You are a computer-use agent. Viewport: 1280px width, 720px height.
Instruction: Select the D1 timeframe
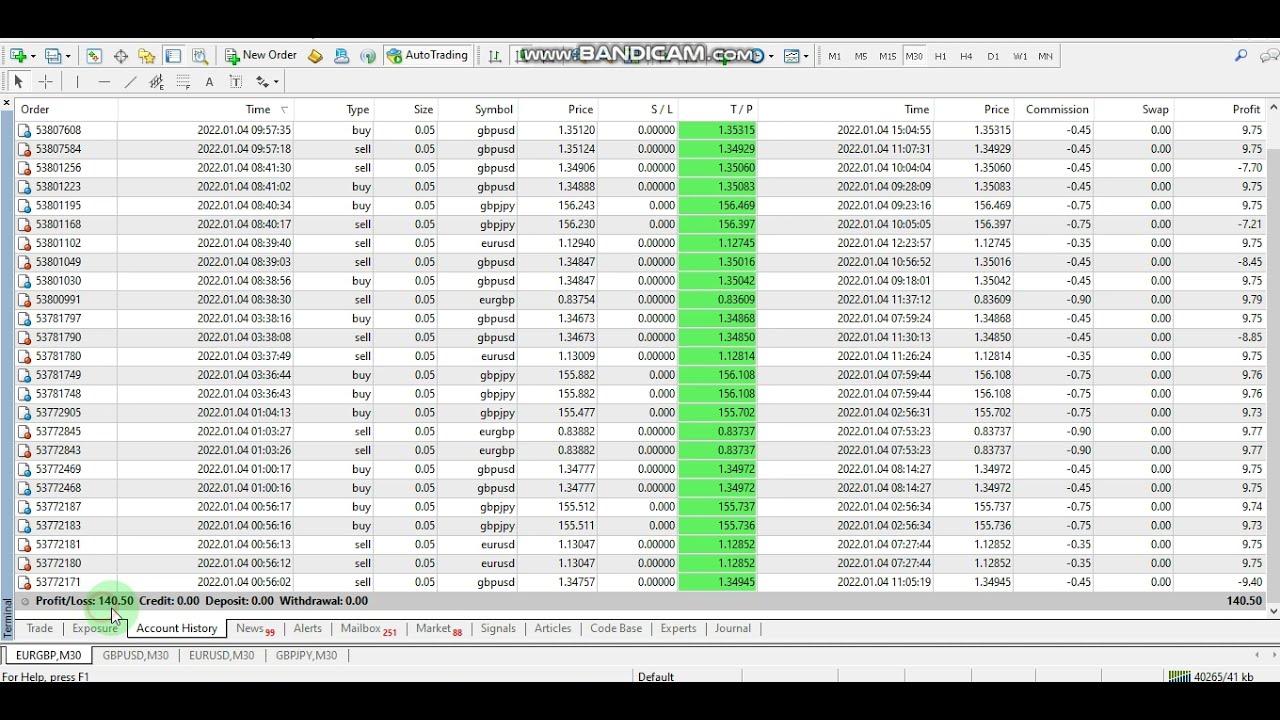pos(993,57)
